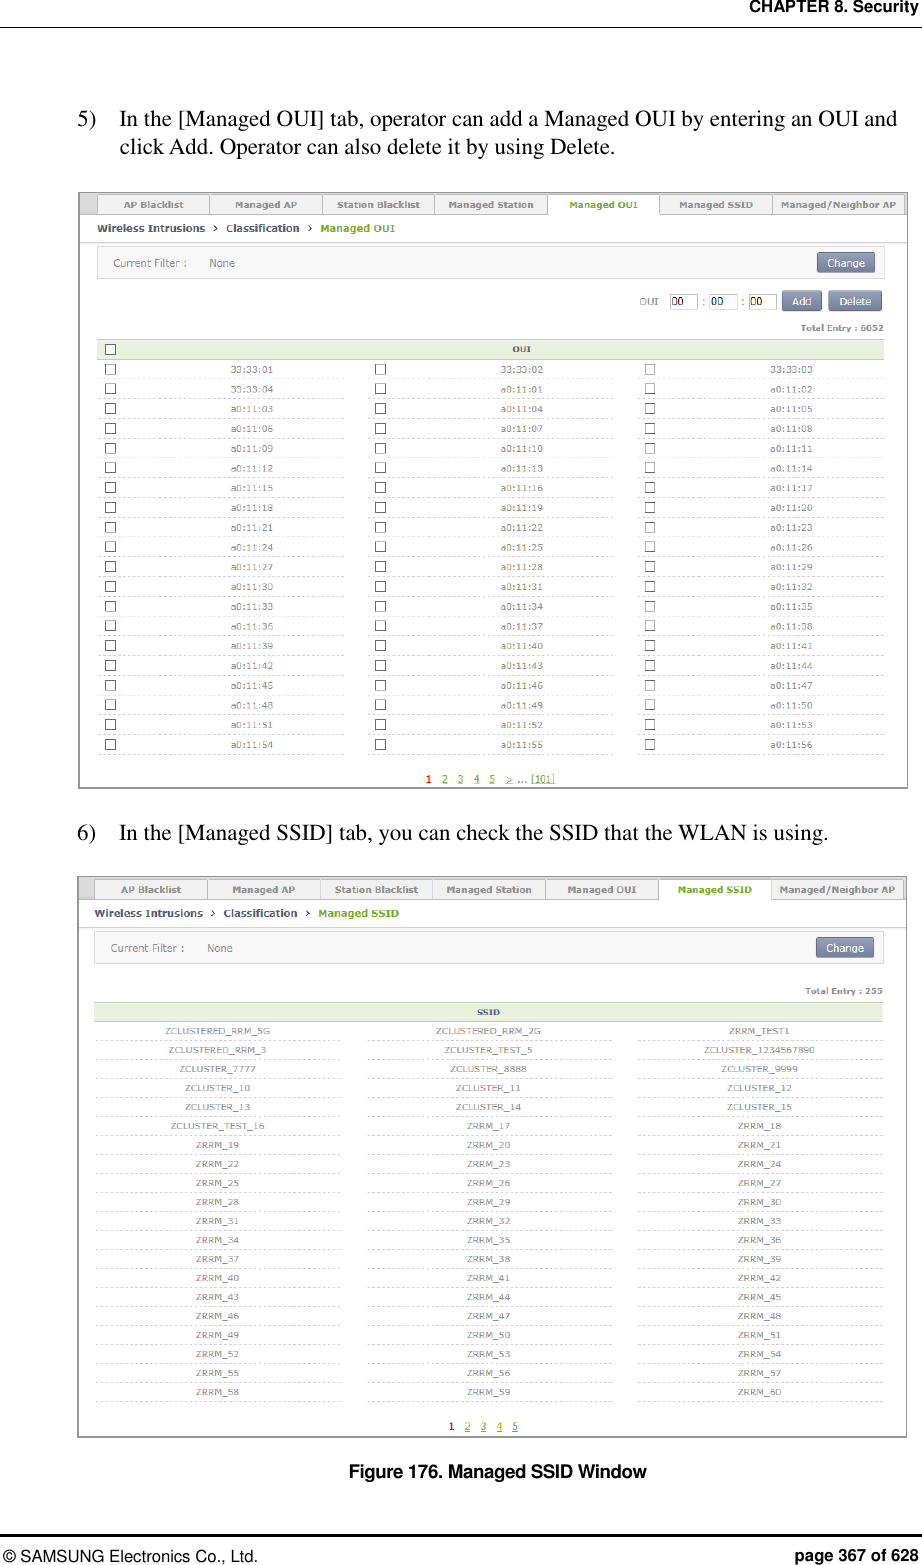The image size is (922, 1565).
Task: Click the Delete button in Managed OUI
Action: (x=855, y=300)
